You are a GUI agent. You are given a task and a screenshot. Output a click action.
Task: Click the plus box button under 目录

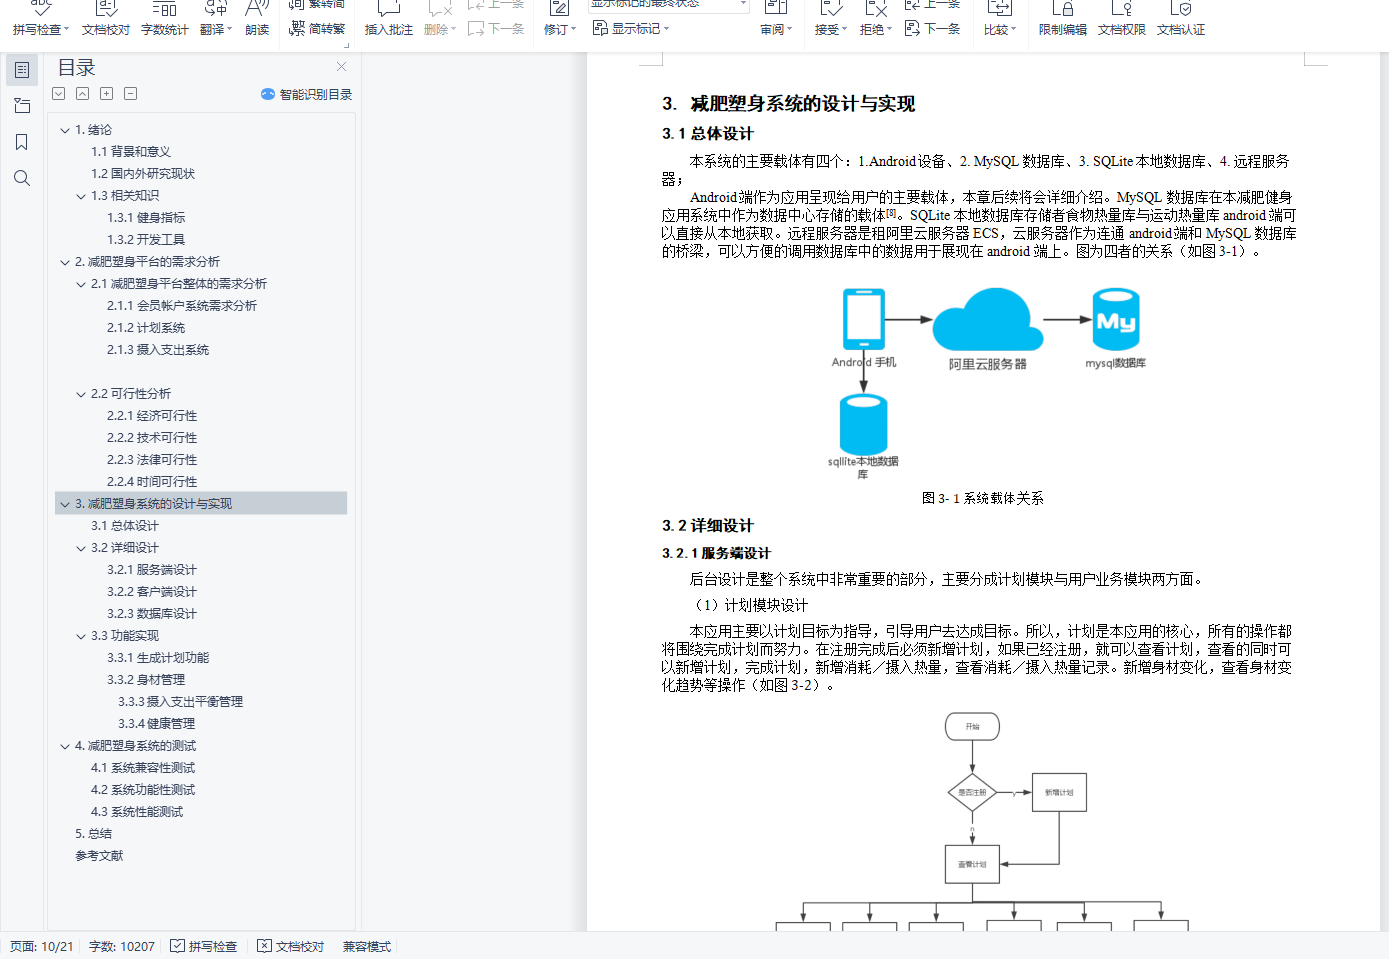[x=106, y=94]
